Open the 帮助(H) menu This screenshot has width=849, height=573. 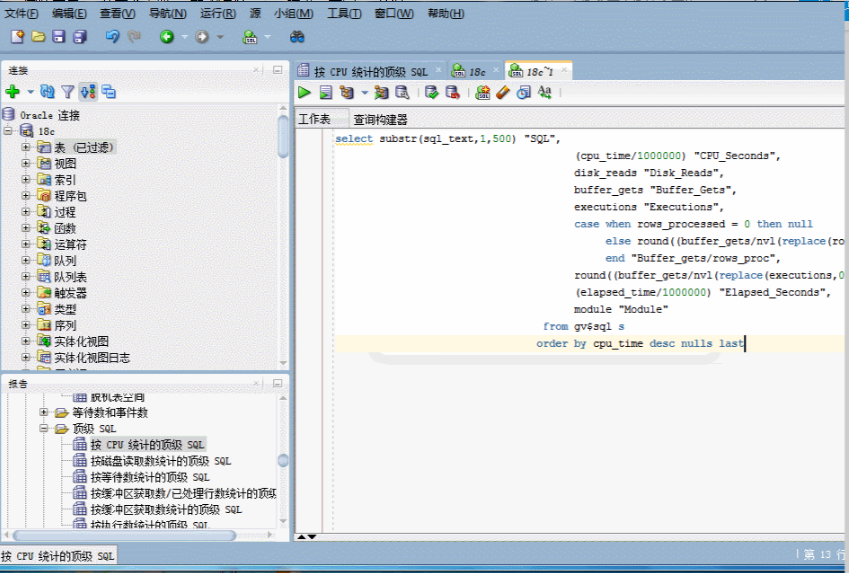tap(446, 14)
